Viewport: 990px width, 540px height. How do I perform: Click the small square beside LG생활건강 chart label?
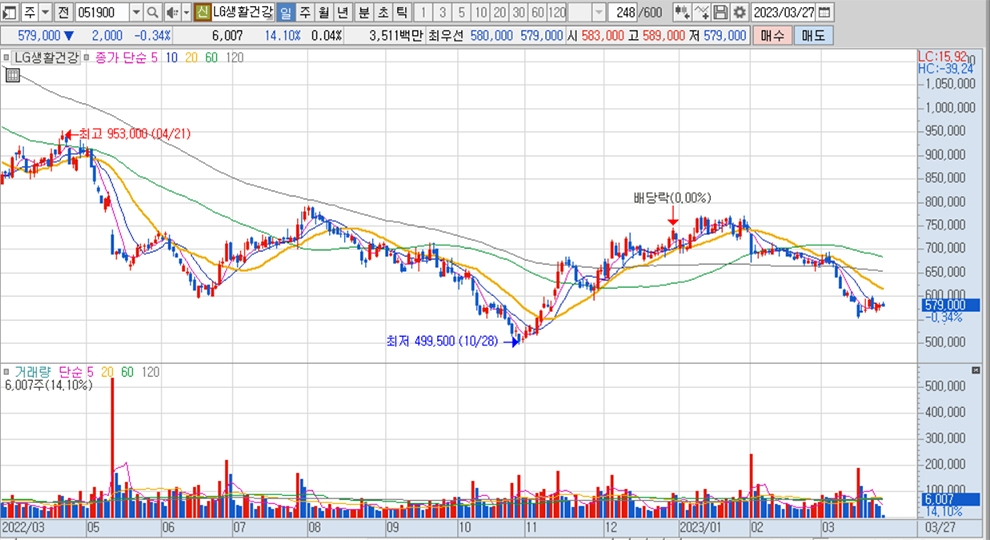click(x=6, y=57)
